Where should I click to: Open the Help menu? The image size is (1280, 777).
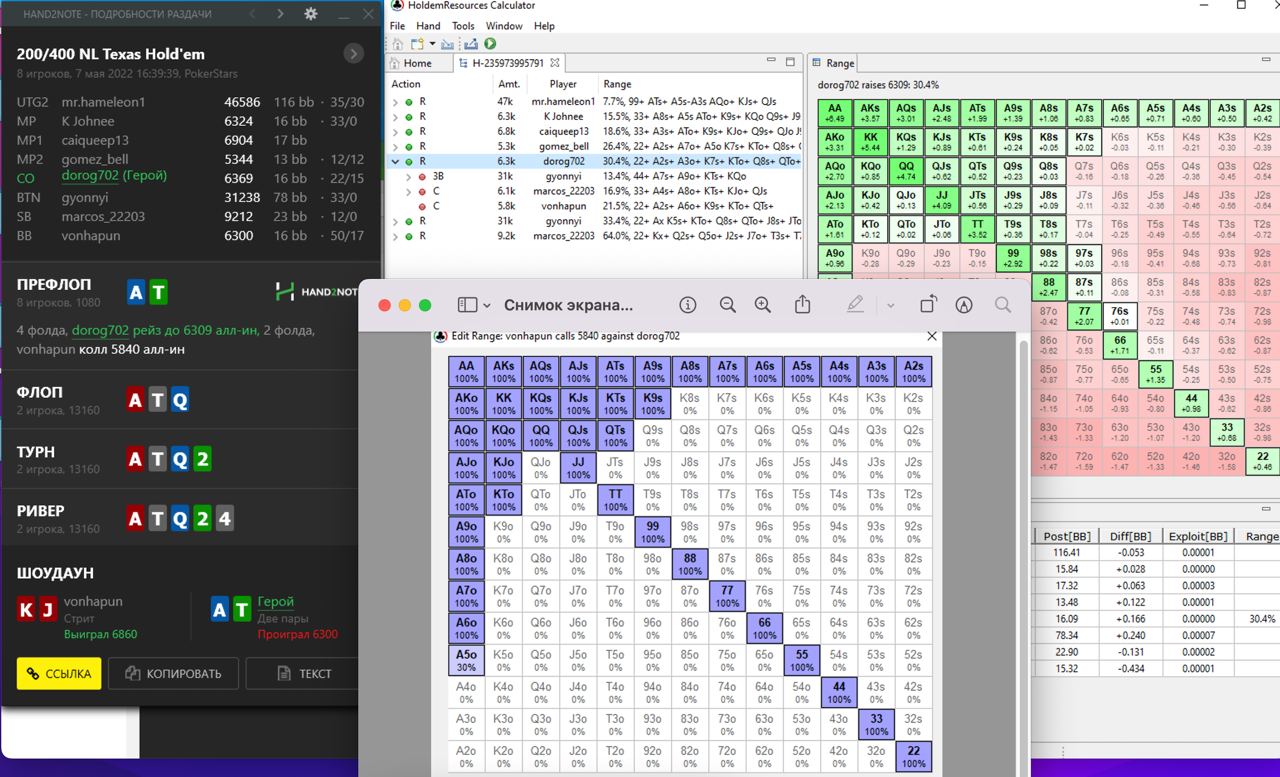click(544, 26)
